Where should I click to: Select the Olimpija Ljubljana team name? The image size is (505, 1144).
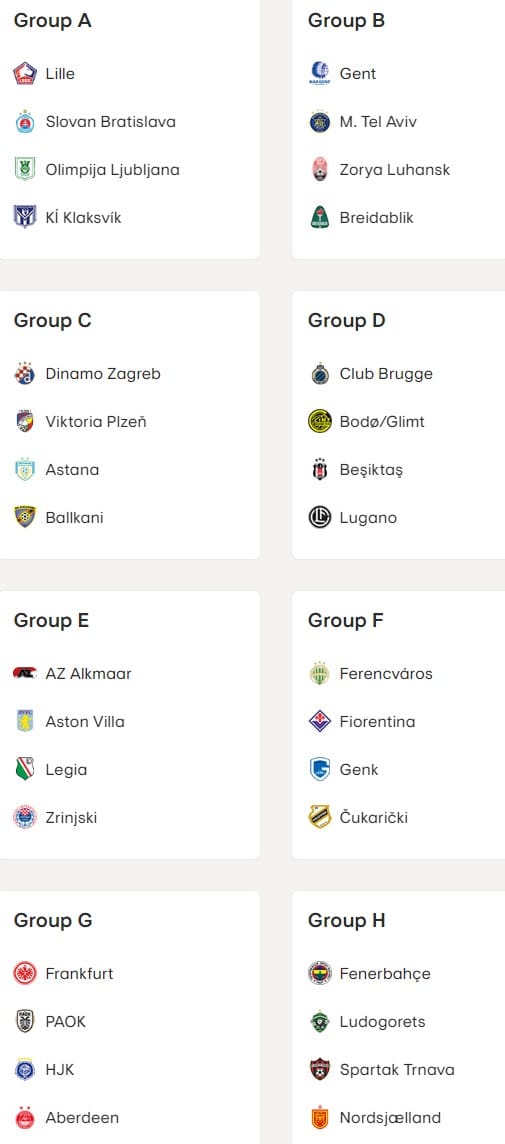[112, 170]
